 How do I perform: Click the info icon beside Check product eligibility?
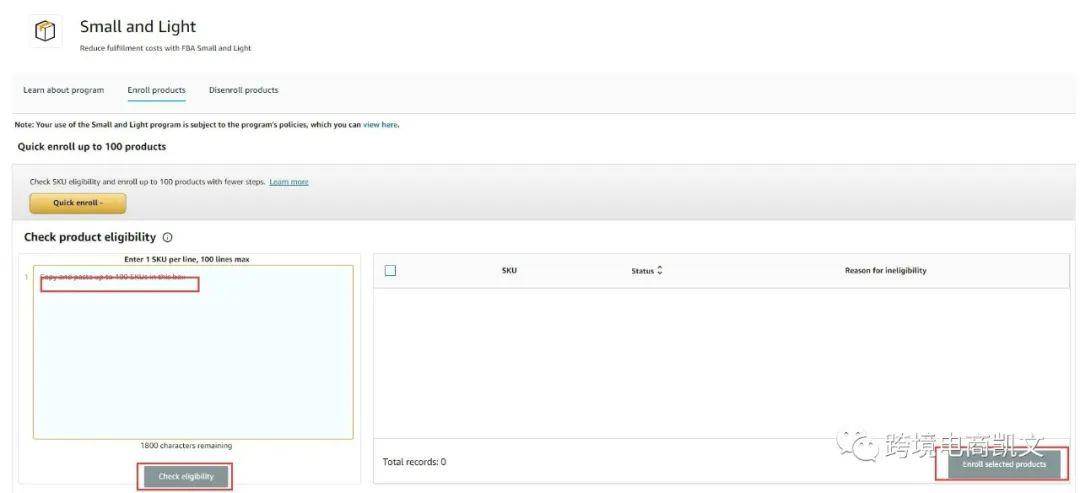coord(167,238)
